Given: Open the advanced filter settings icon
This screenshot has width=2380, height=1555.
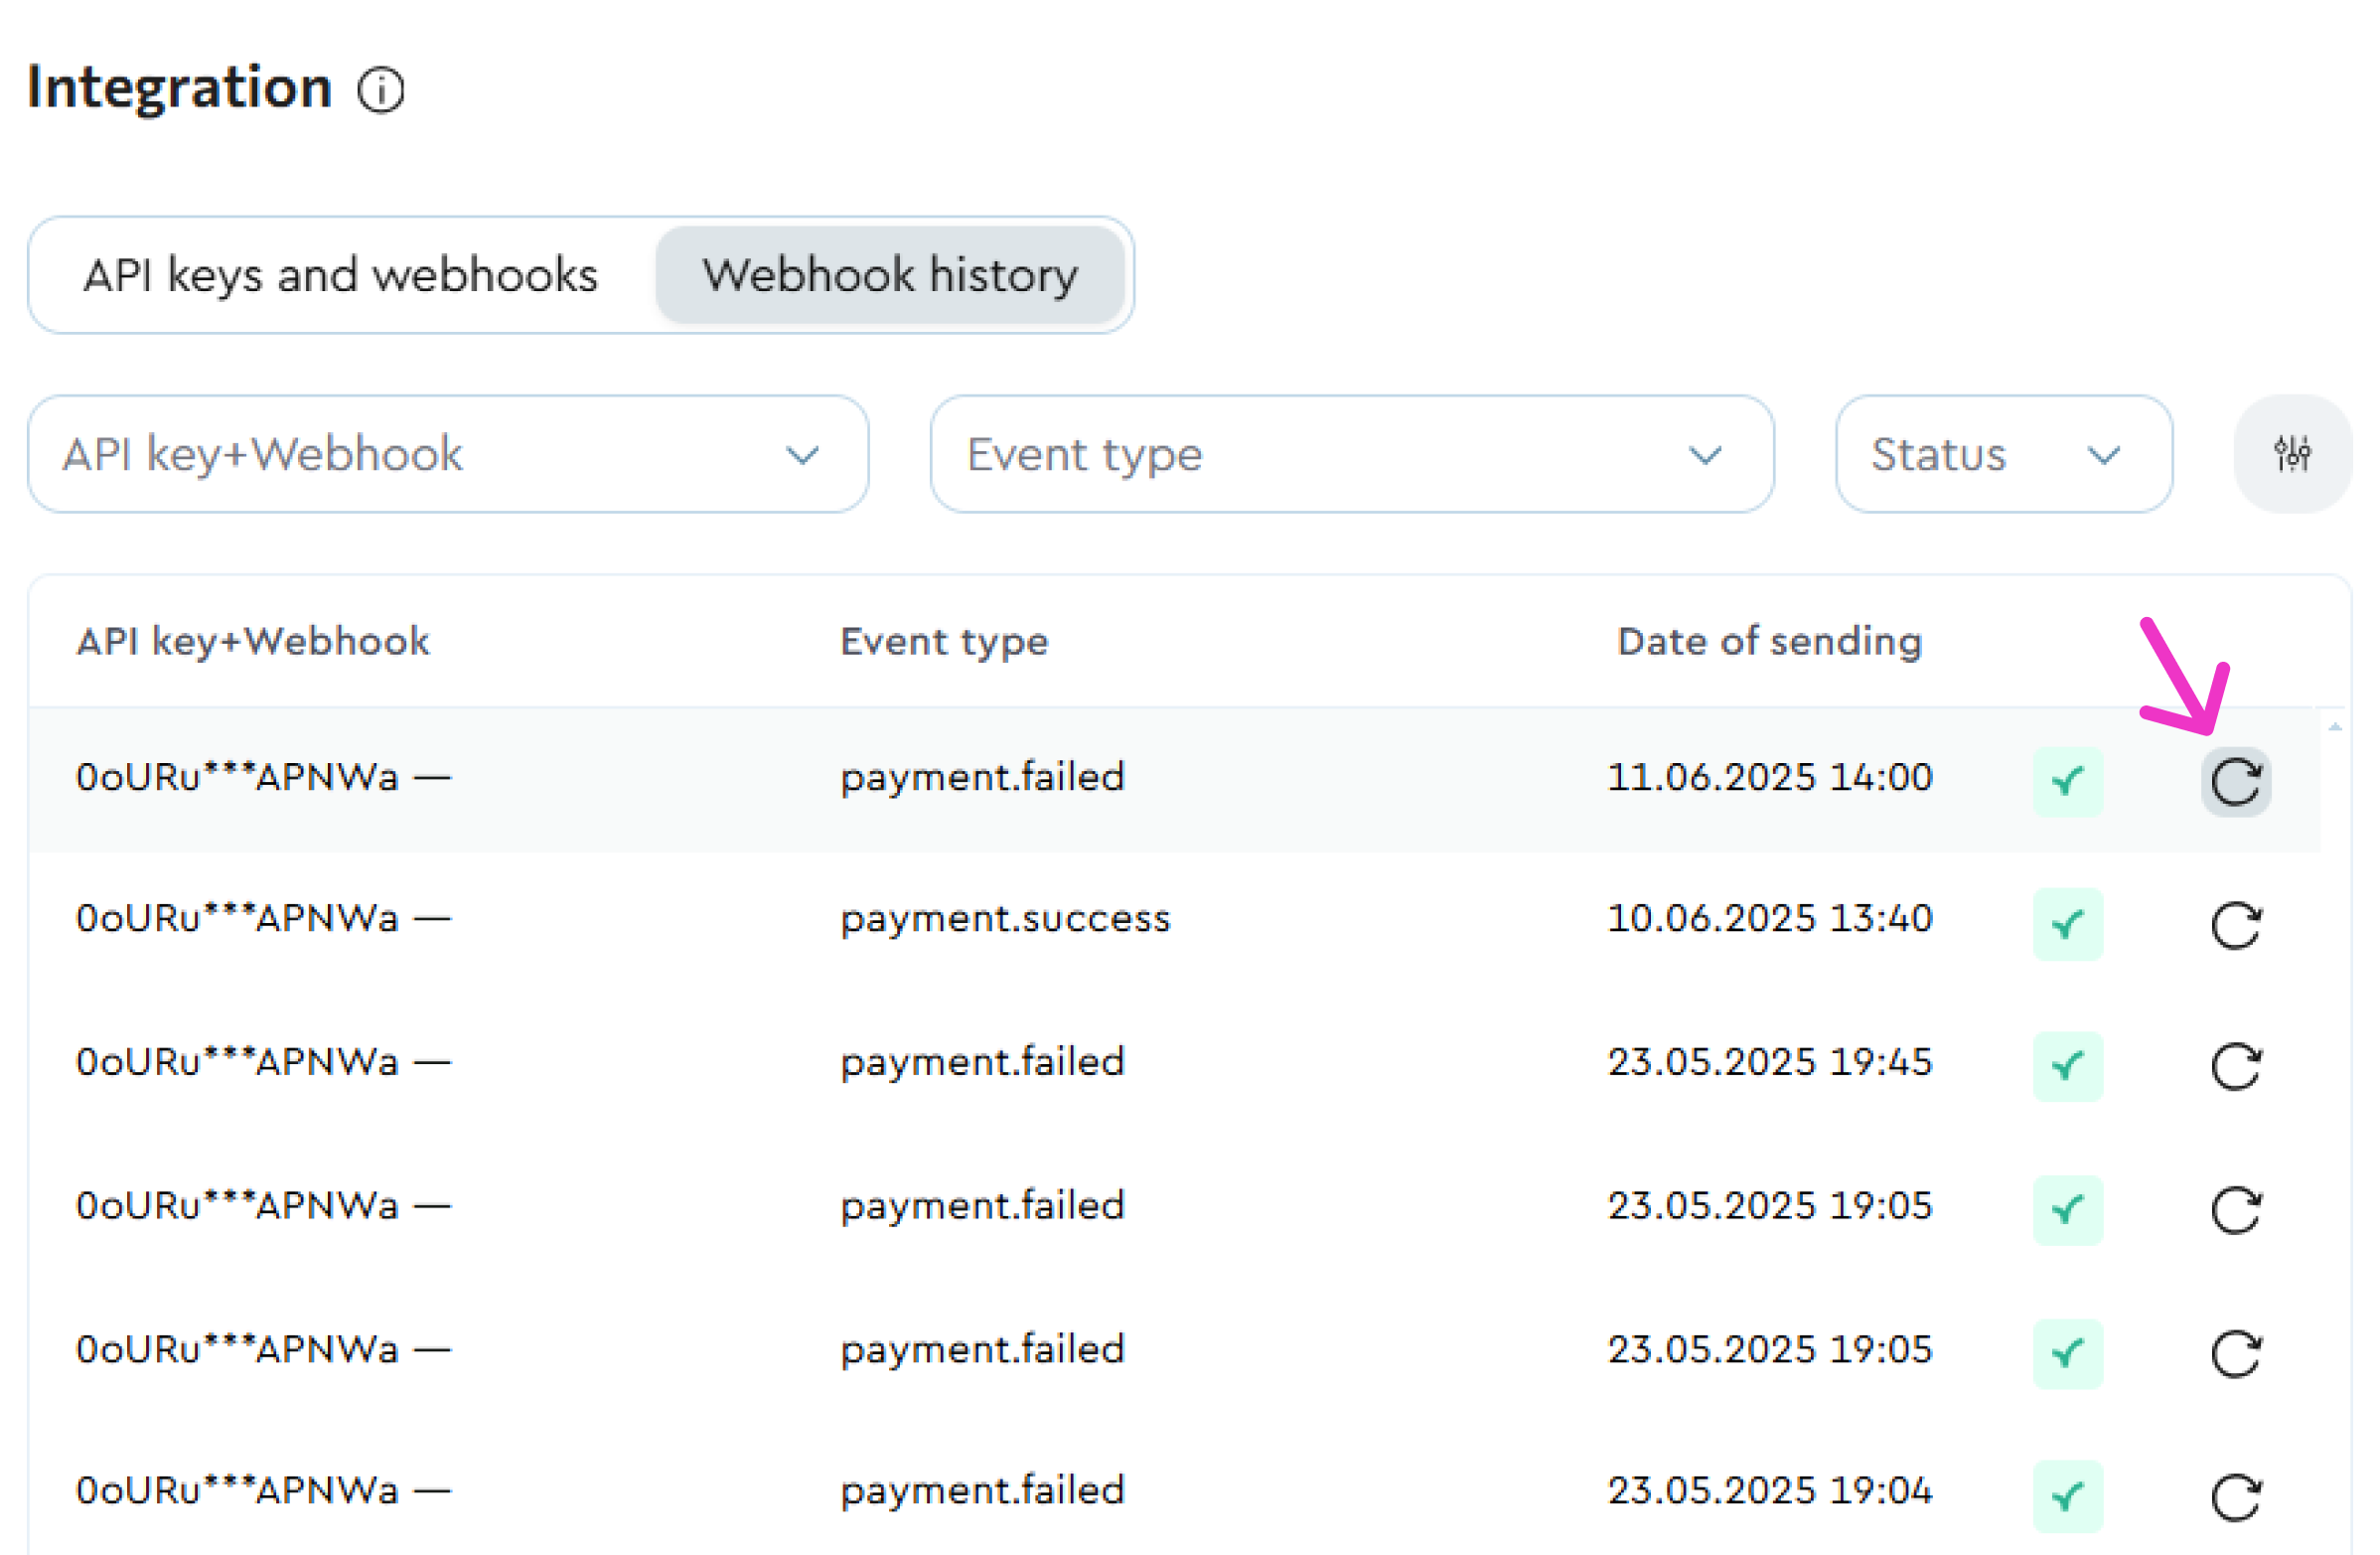Looking at the screenshot, I should pos(2291,454).
